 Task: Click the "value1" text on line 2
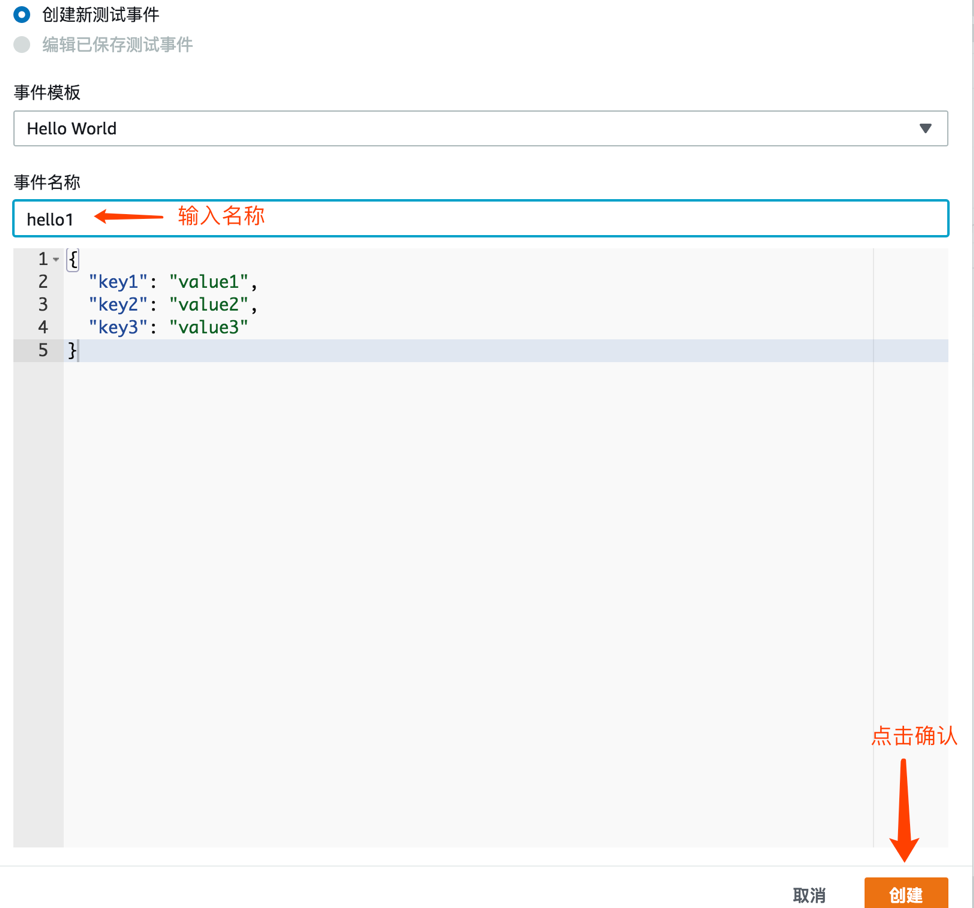(209, 282)
